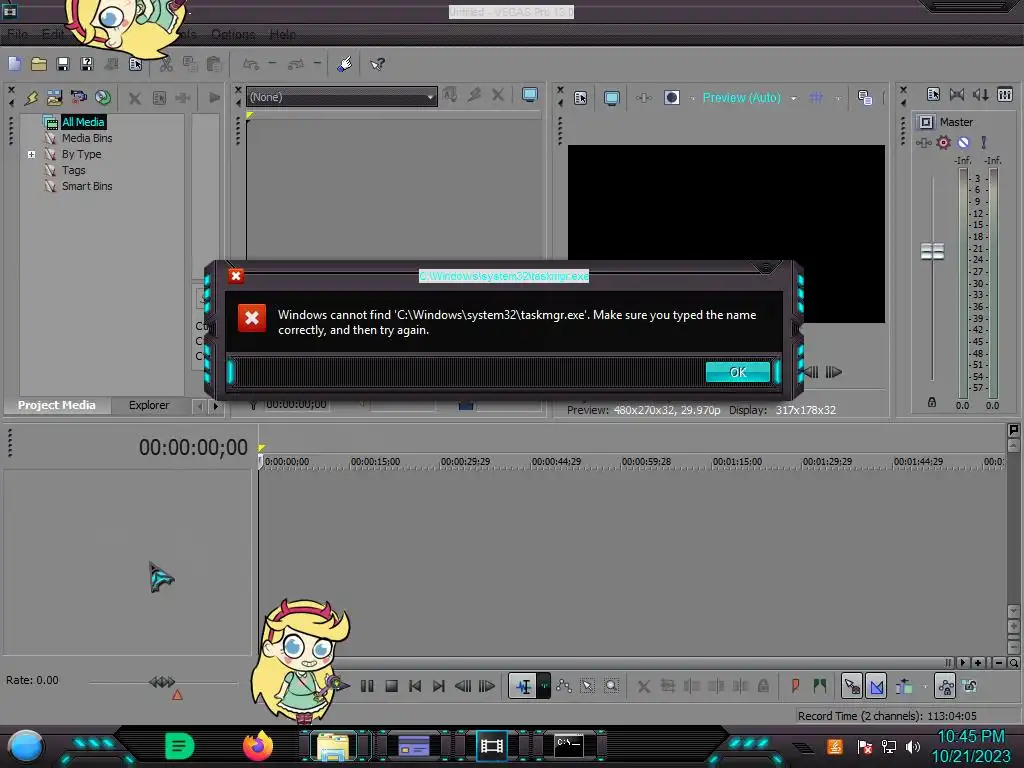Open the Normal Edit tool dropdown
The height and width of the screenshot is (768, 1024).
pyautogui.click(x=544, y=686)
